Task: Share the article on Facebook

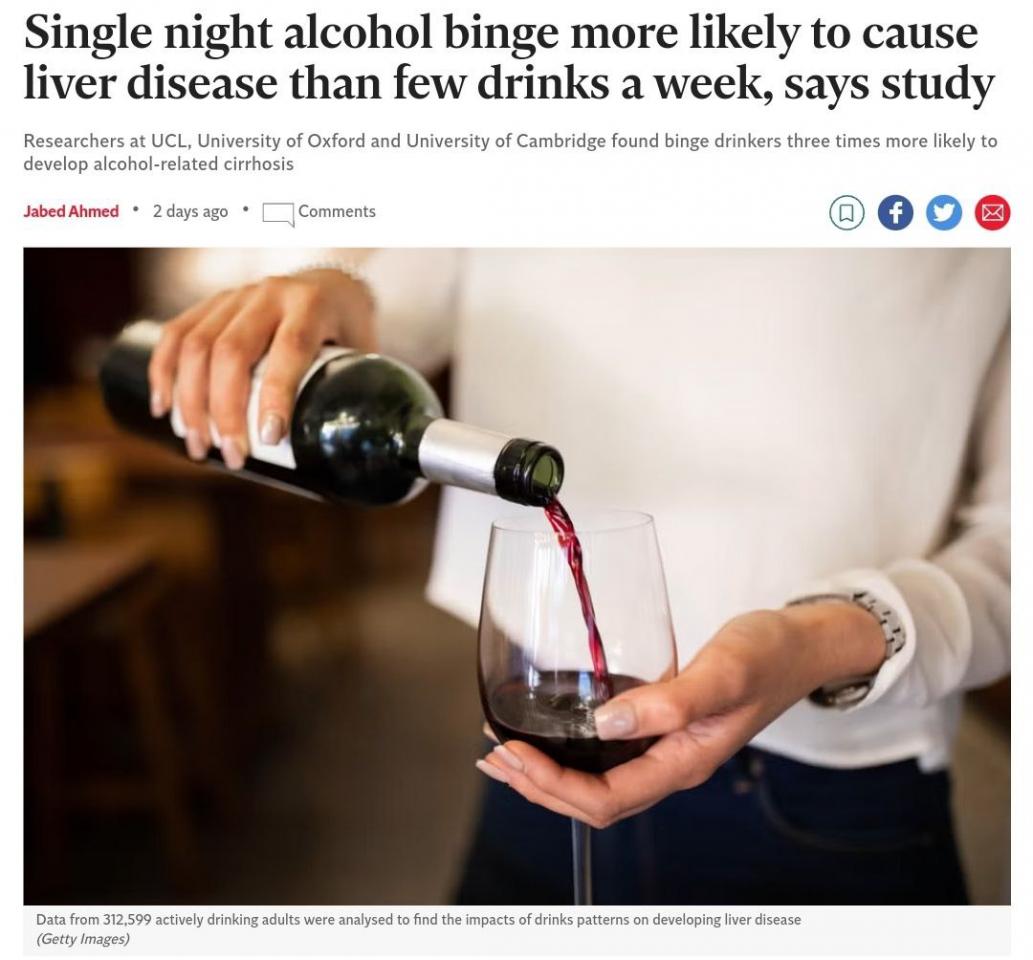Action: pyautogui.click(x=895, y=212)
